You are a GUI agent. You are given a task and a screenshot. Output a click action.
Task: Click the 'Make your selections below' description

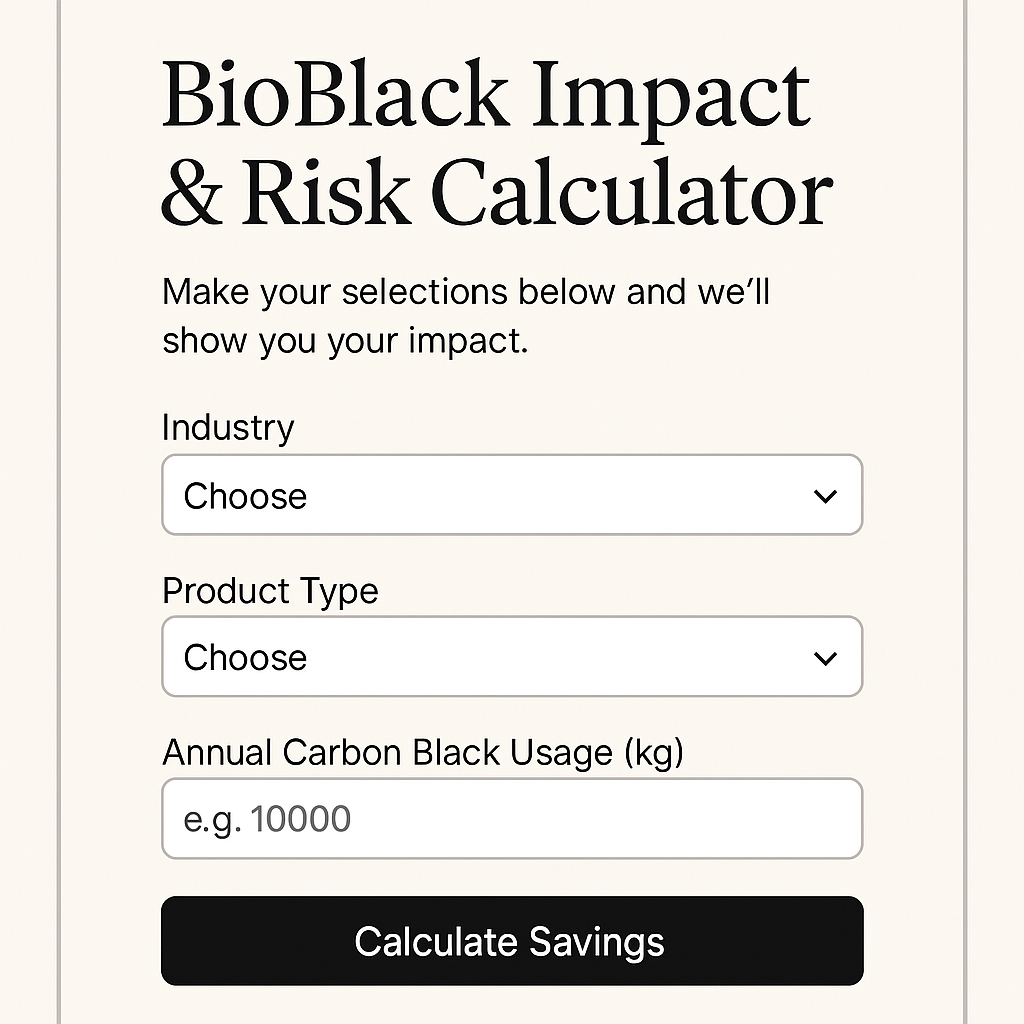465,293
